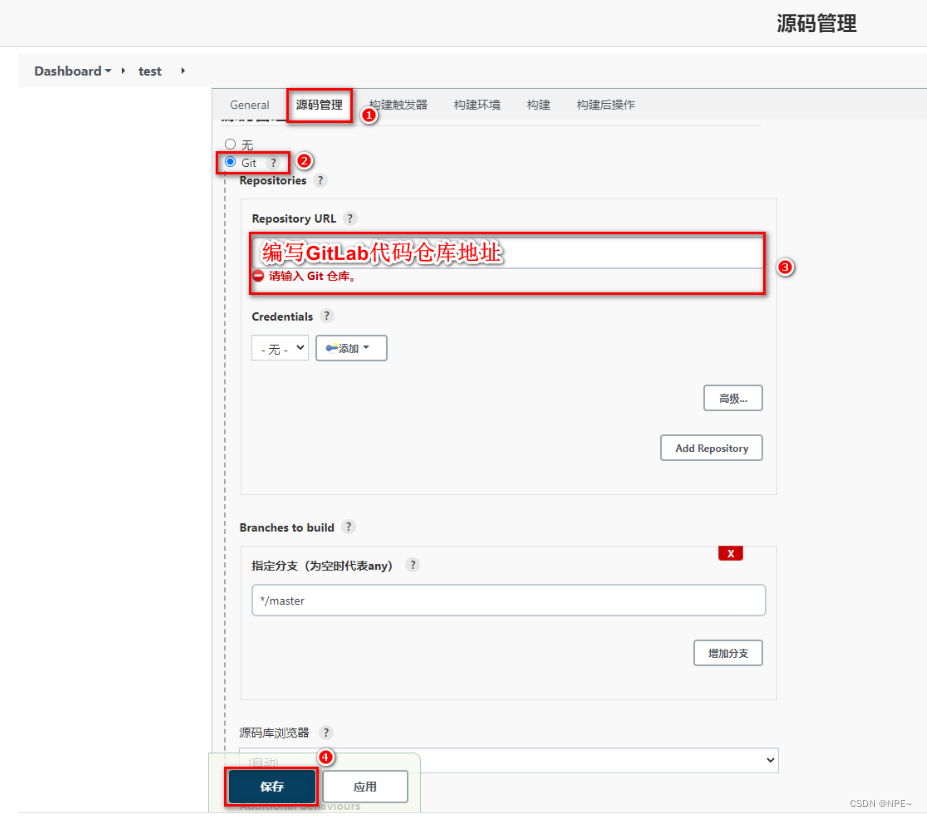Go to the 构建触发器 tab
The image size is (927, 817).
click(x=398, y=105)
